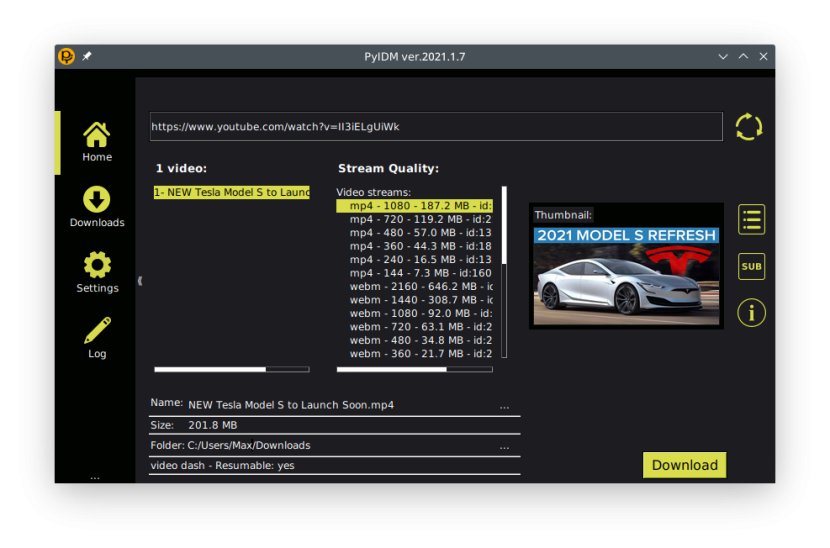Viewport: 830px width, 548px height.
Task: Select mp4 - 144 - 7.3 MB stream
Action: pos(414,273)
